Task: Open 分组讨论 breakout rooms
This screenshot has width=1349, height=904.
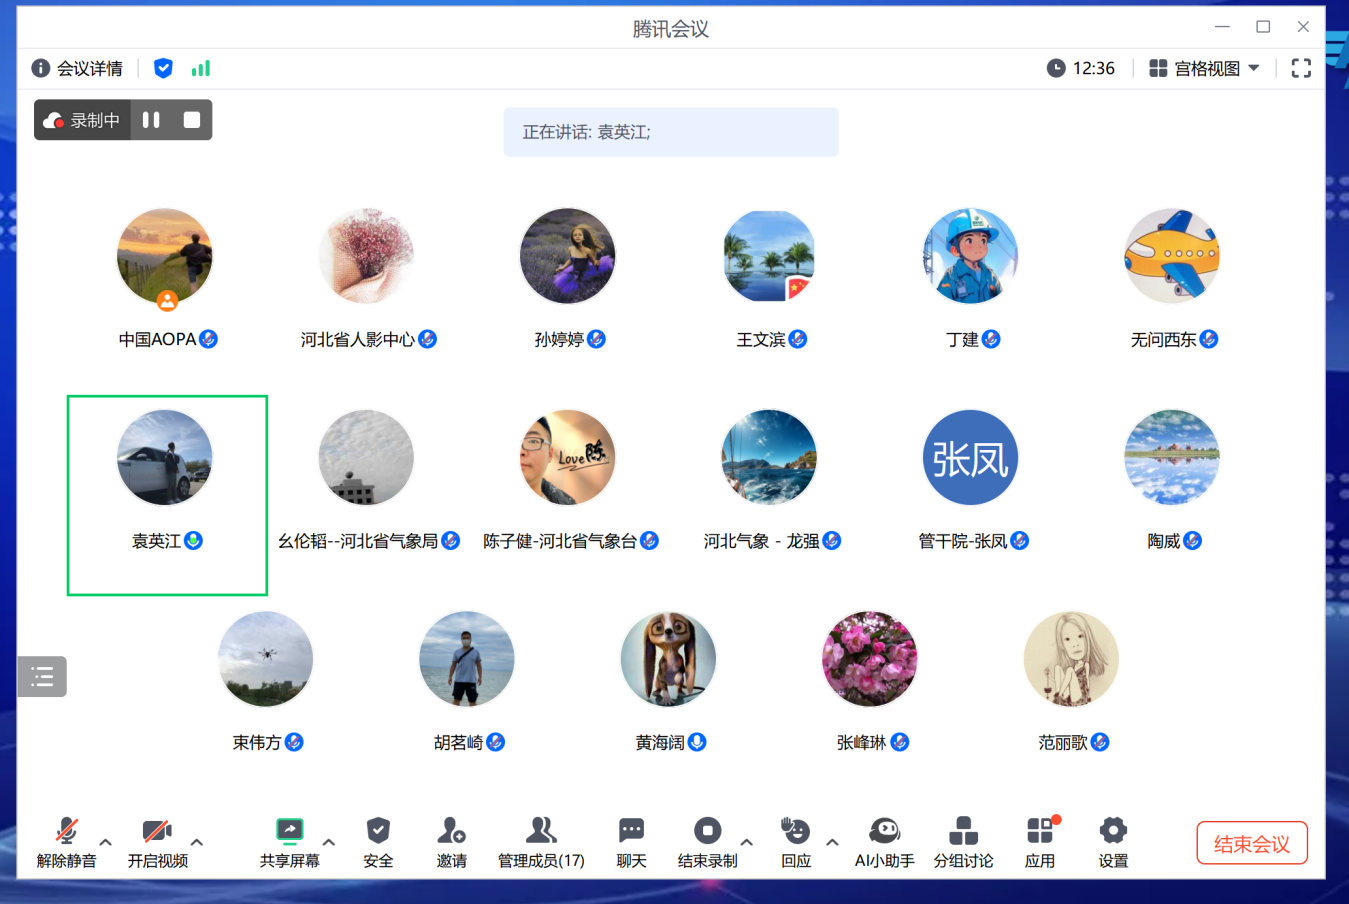Action: coord(962,840)
